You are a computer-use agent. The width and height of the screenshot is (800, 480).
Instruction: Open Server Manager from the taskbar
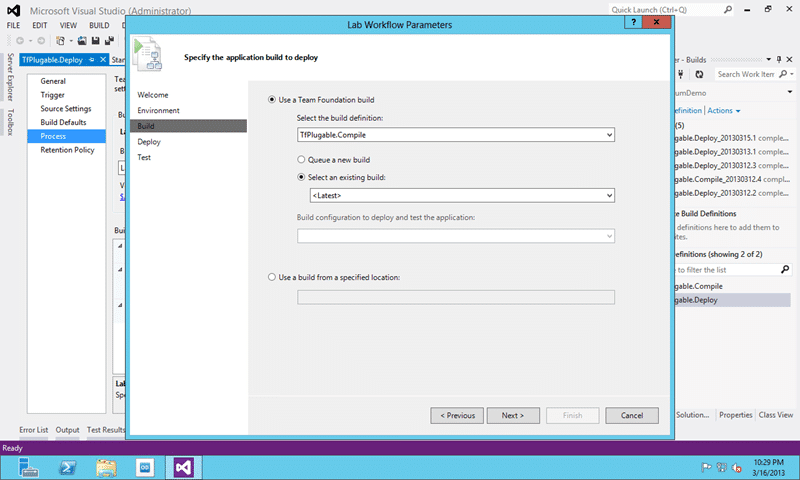[28, 467]
